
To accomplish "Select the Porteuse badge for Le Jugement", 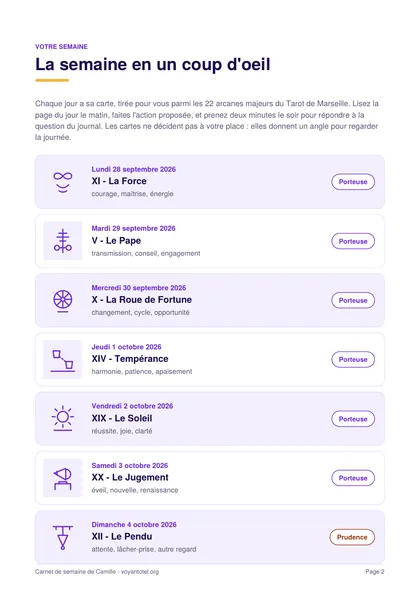I will point(353,478).
